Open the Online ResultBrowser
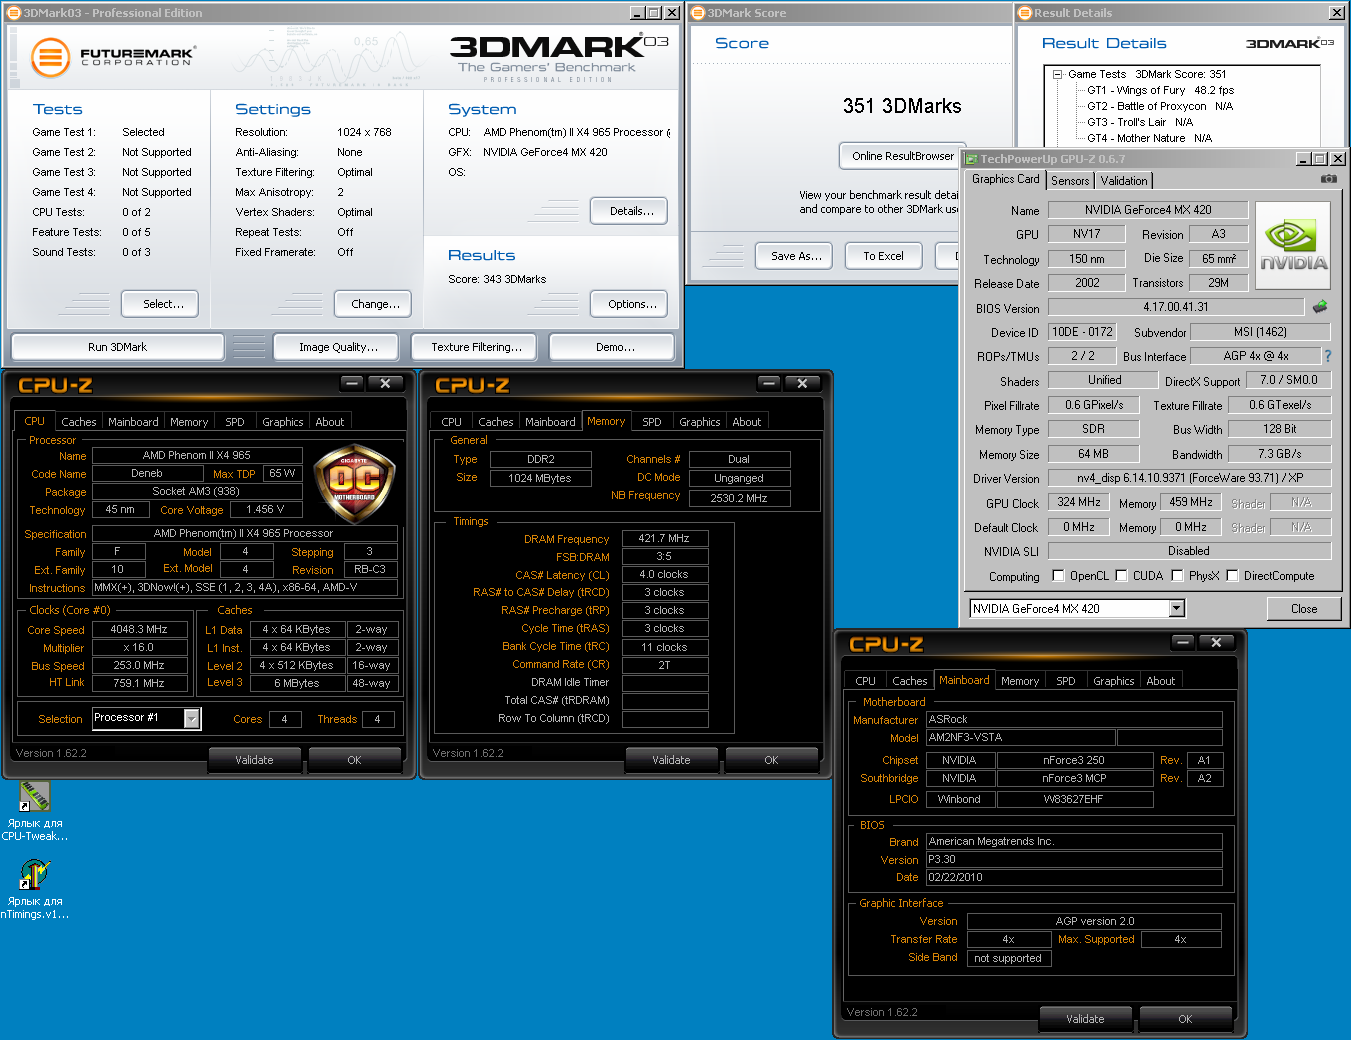The height and width of the screenshot is (1040, 1351). [x=900, y=156]
